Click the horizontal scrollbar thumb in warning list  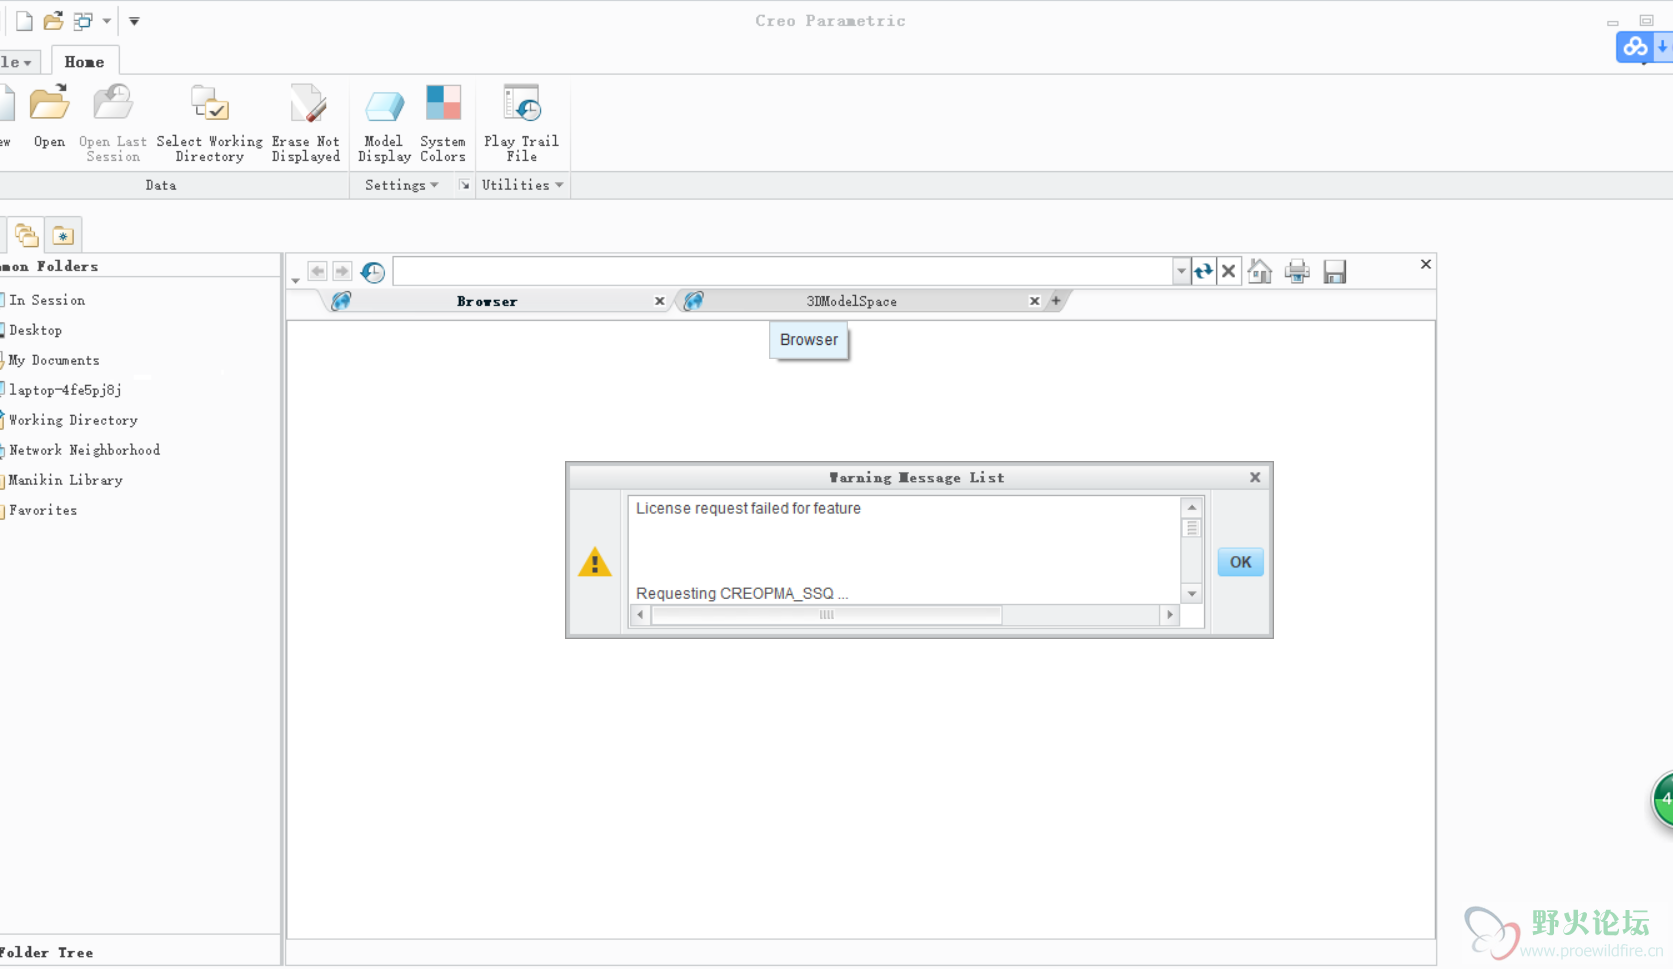(826, 615)
